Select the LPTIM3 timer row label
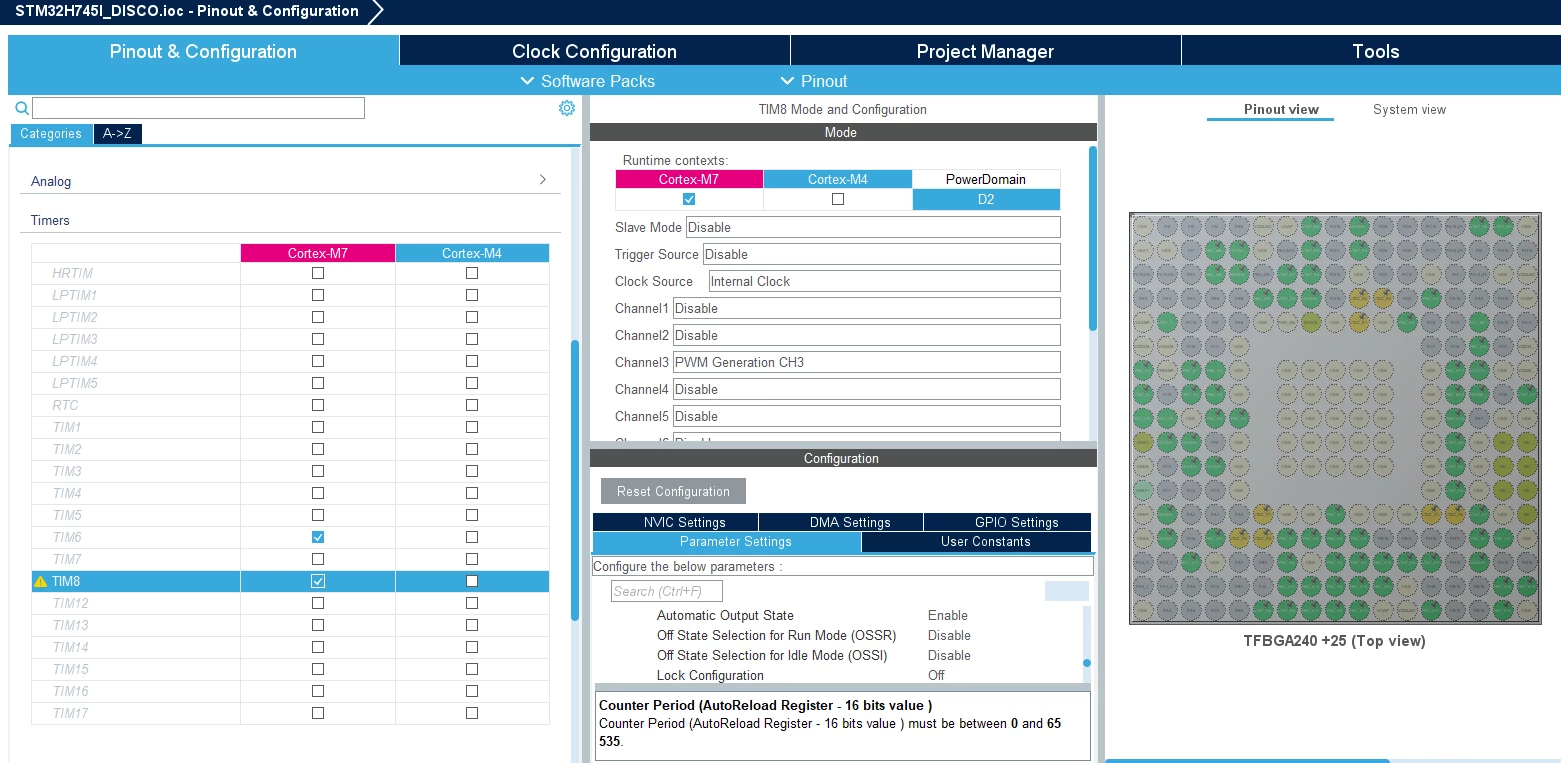Image resolution: width=1561 pixels, height=763 pixels. (75, 339)
